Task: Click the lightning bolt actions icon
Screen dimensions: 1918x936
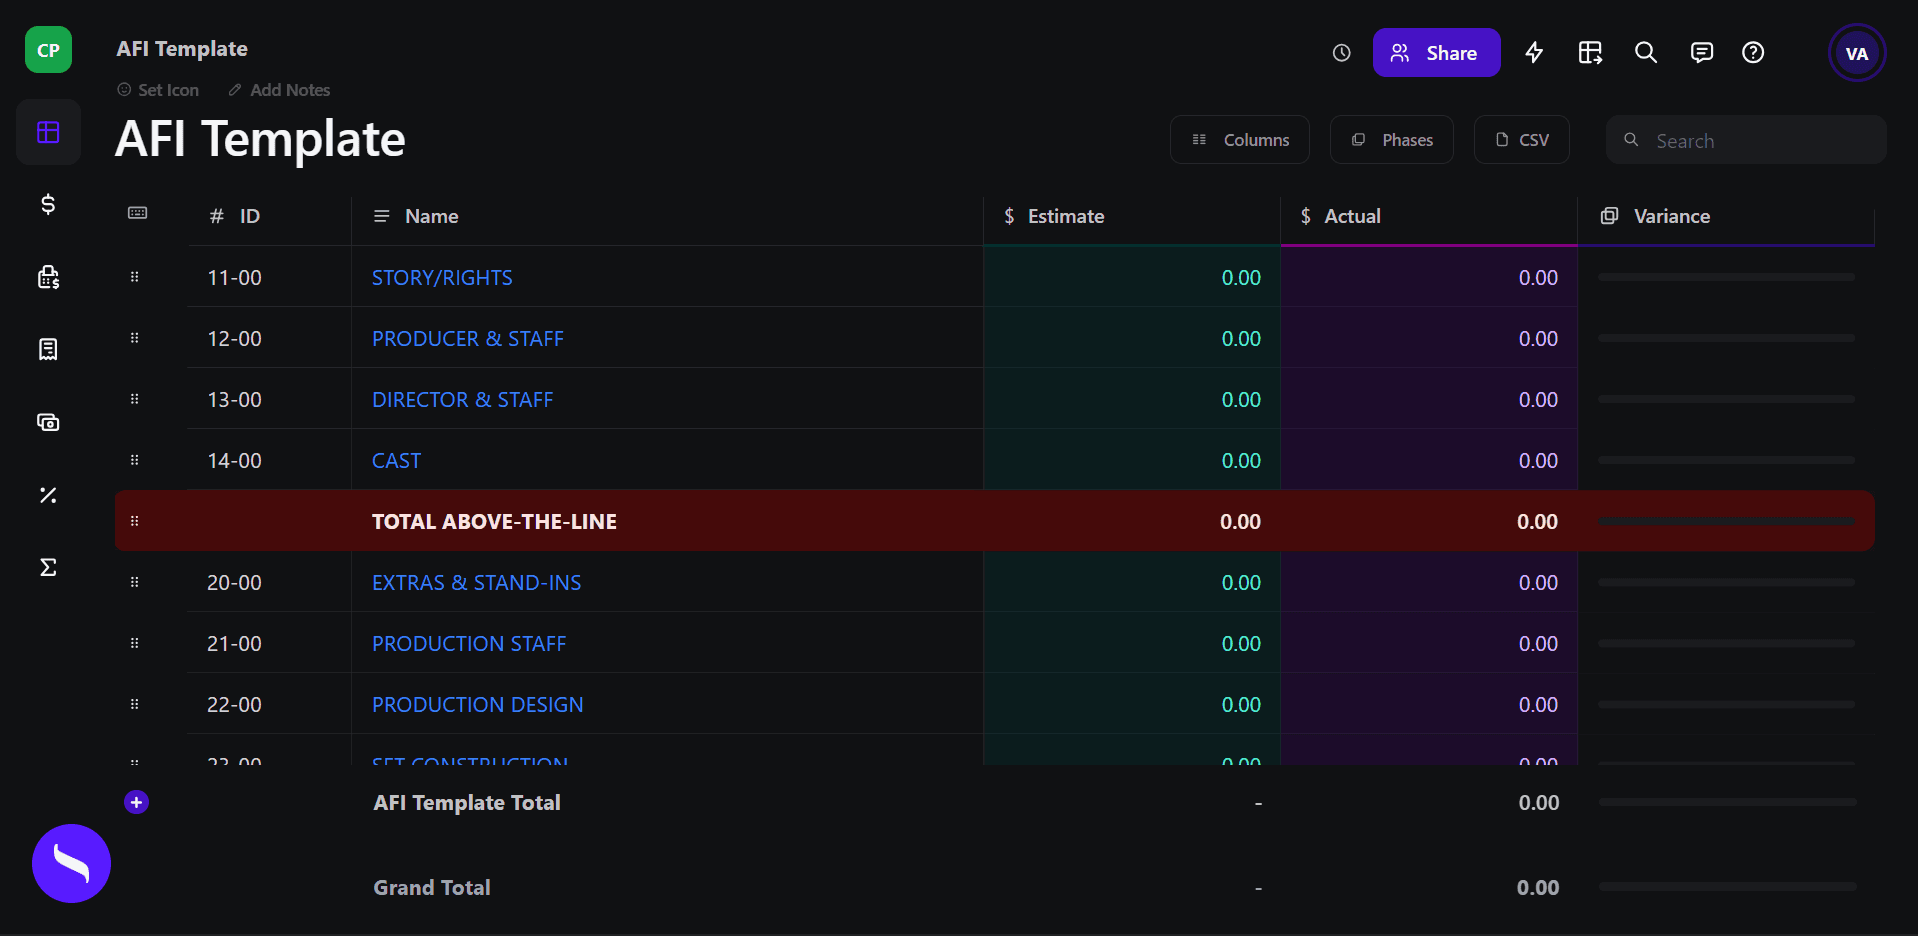Action: (1534, 53)
